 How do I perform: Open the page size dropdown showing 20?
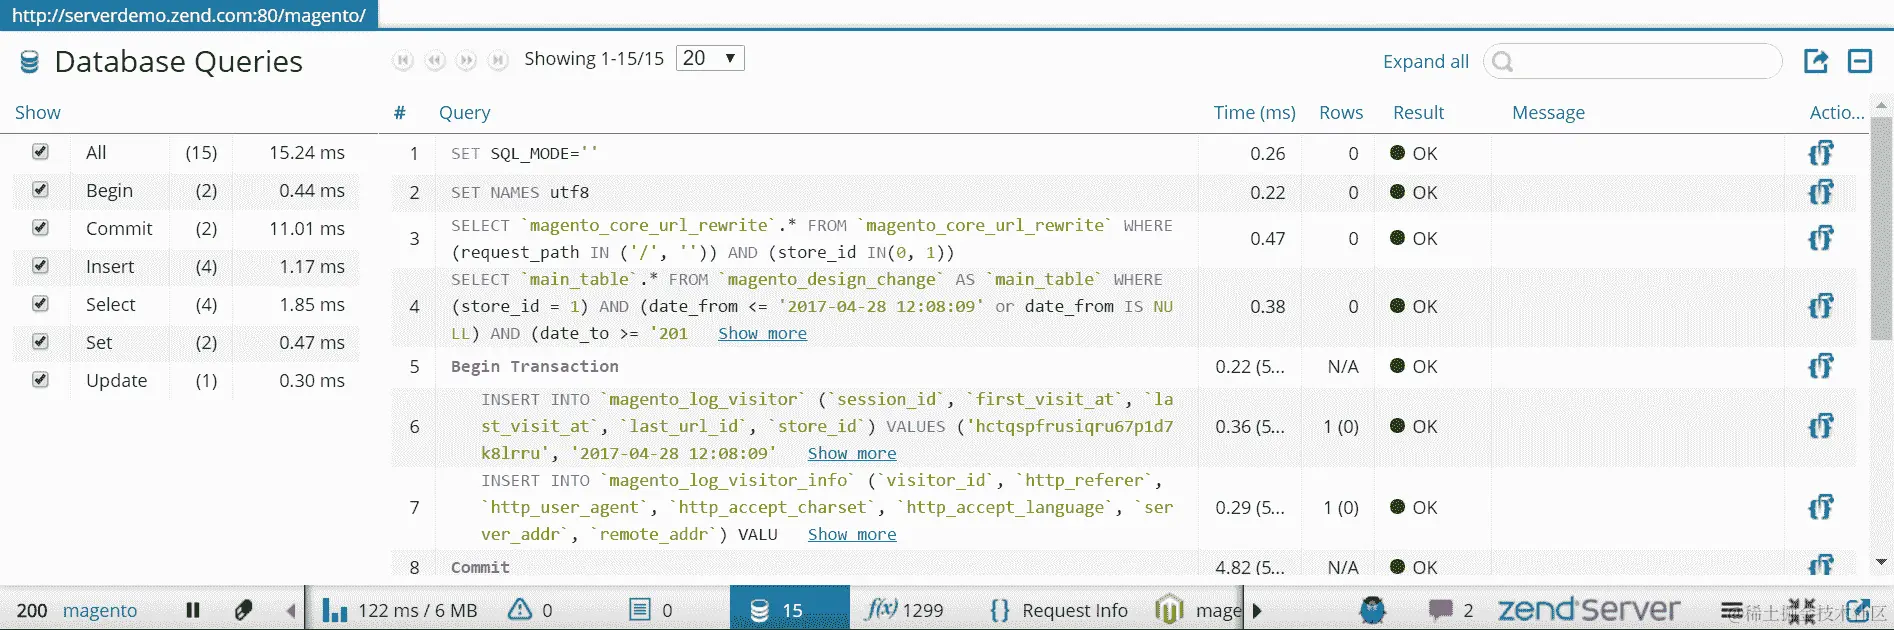pyautogui.click(x=710, y=58)
